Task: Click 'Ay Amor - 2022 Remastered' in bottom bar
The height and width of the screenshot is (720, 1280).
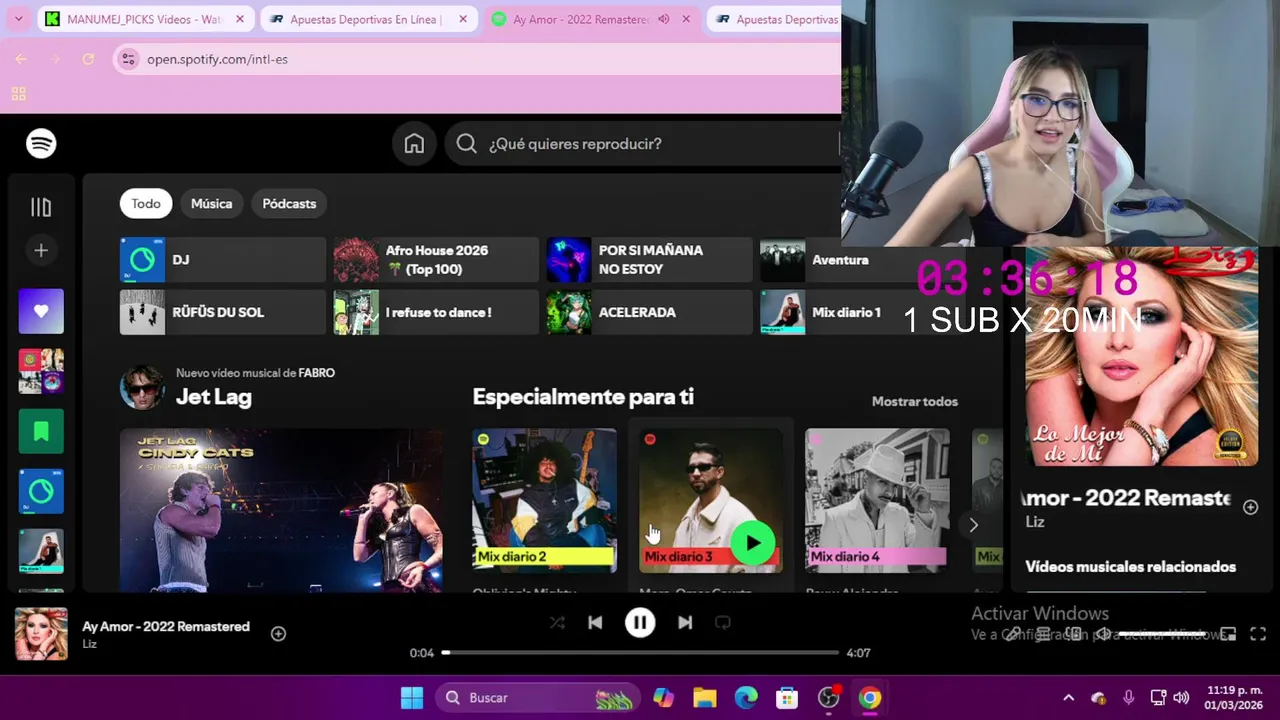Action: [x=166, y=627]
